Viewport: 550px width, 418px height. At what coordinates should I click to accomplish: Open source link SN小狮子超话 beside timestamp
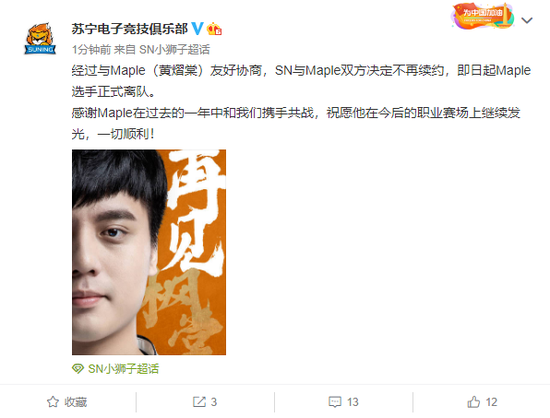click(x=174, y=49)
